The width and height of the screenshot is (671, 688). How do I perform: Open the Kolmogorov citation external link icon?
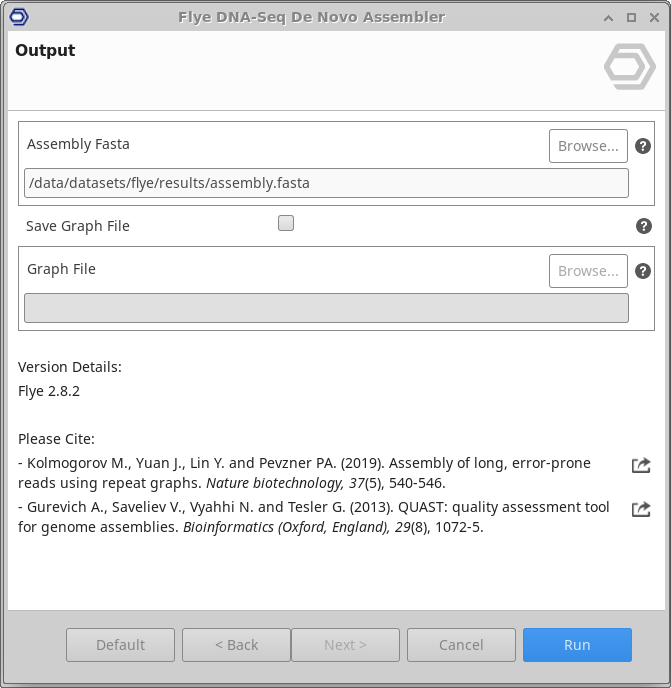tap(641, 465)
